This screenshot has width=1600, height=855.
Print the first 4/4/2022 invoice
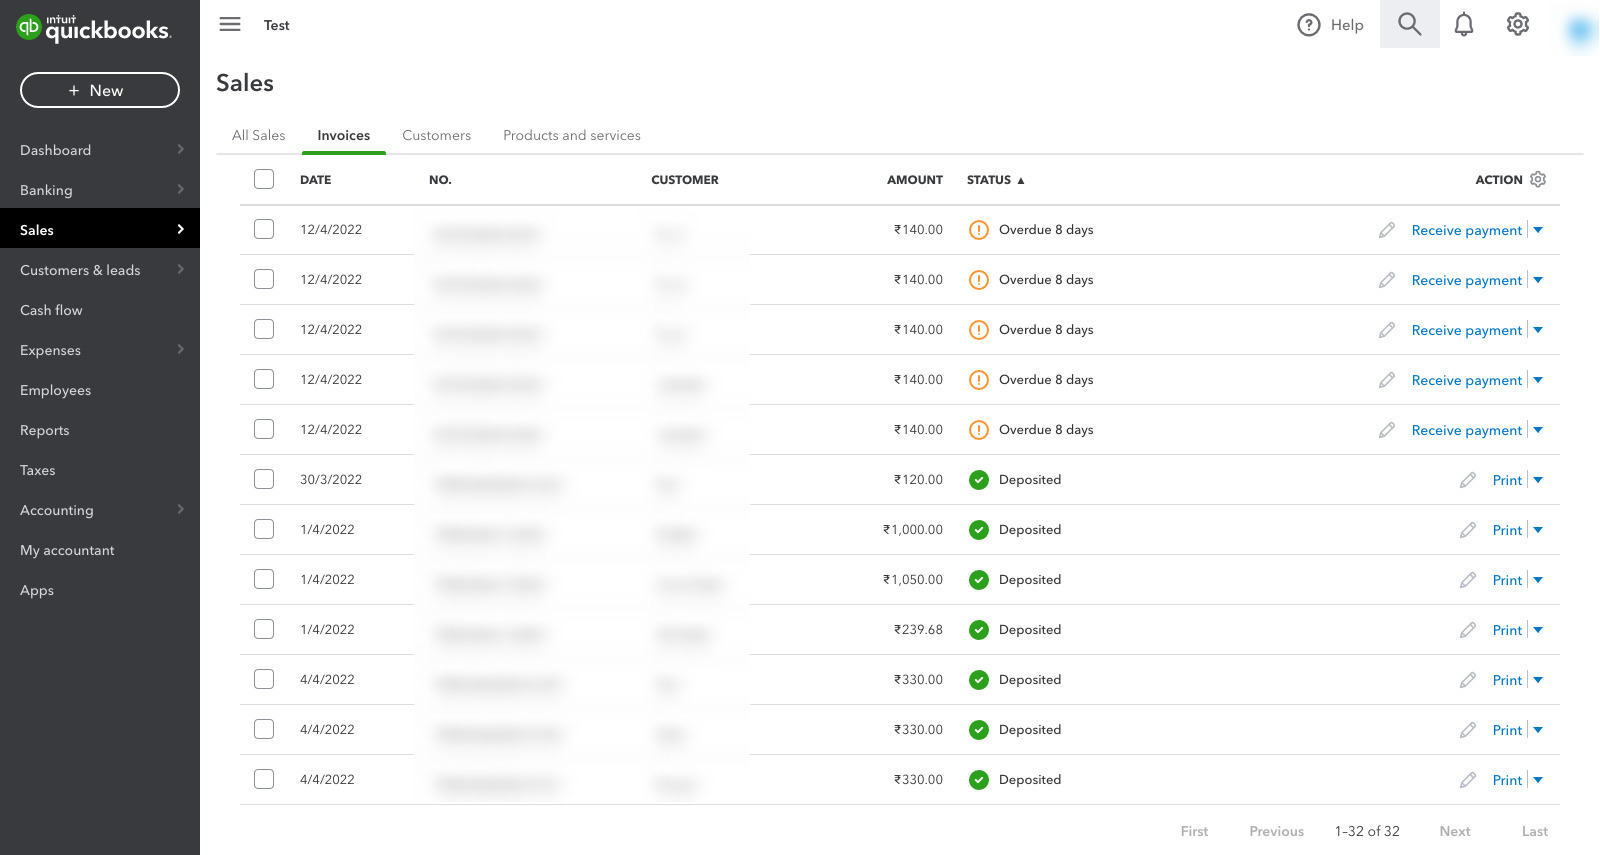click(1507, 680)
